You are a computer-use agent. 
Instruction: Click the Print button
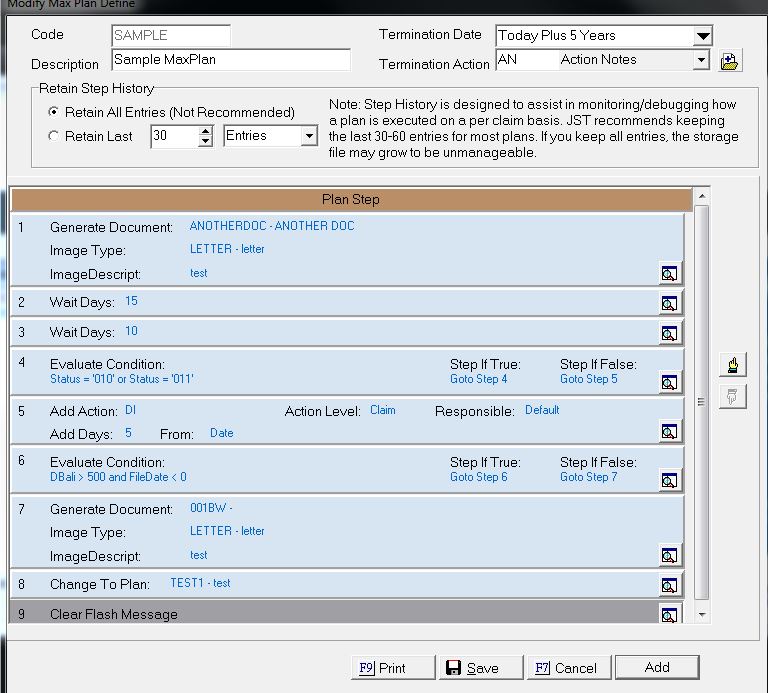tap(393, 668)
